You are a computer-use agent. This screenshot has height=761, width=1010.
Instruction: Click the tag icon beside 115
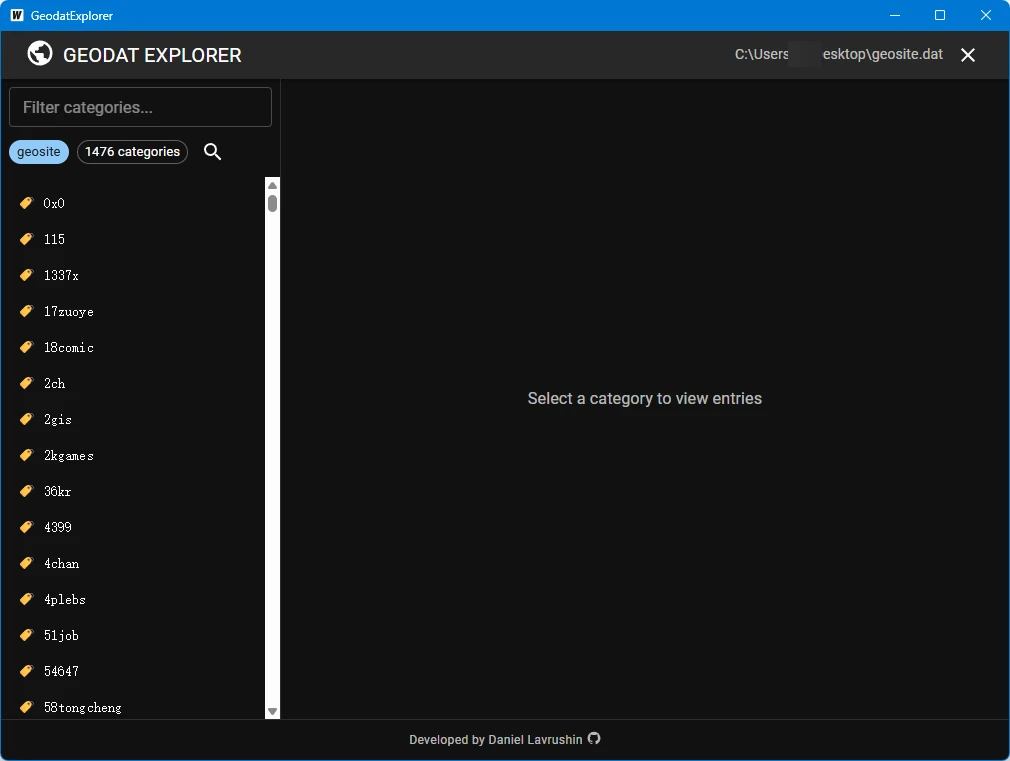(x=26, y=239)
